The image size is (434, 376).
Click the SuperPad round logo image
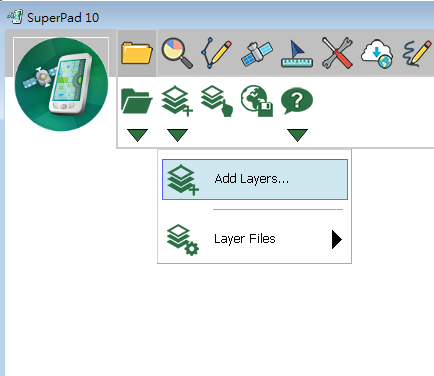[61, 84]
